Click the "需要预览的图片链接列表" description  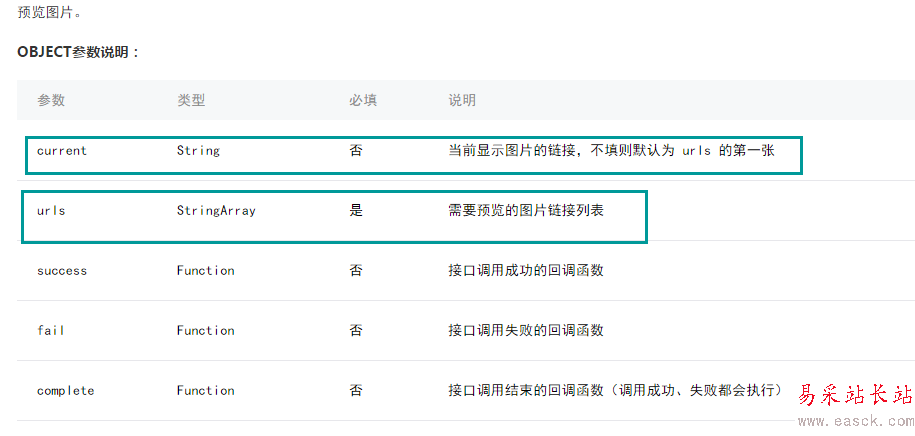(x=526, y=211)
